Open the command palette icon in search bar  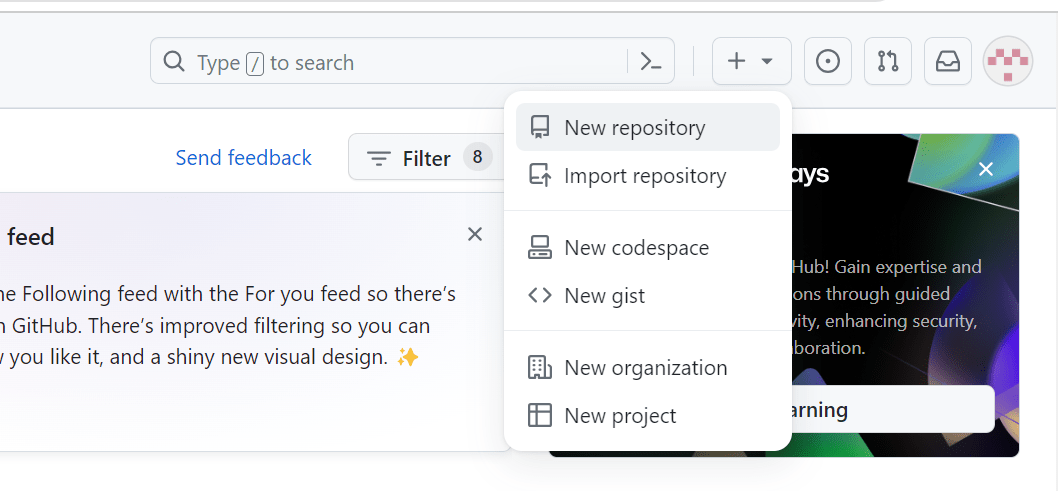point(650,61)
